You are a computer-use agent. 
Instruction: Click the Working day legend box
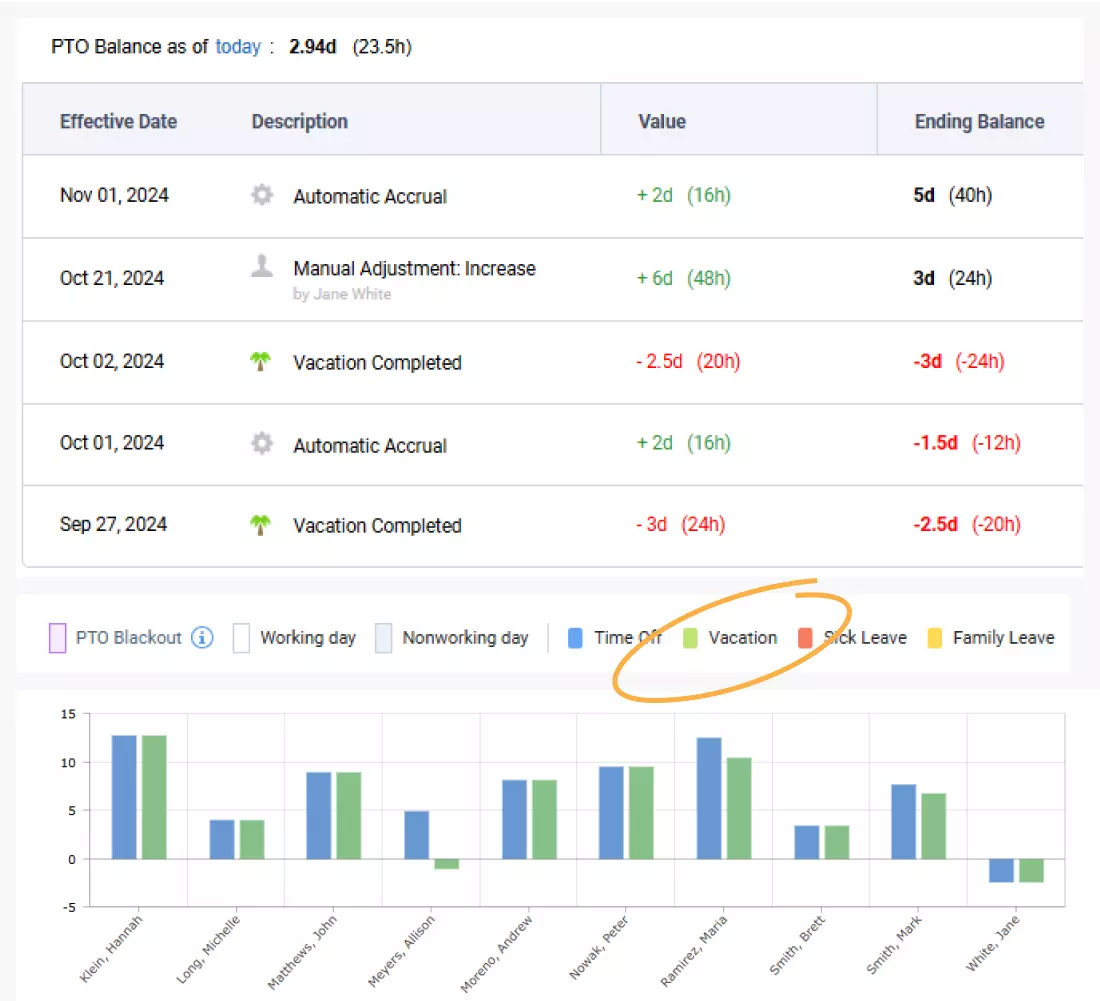click(241, 637)
